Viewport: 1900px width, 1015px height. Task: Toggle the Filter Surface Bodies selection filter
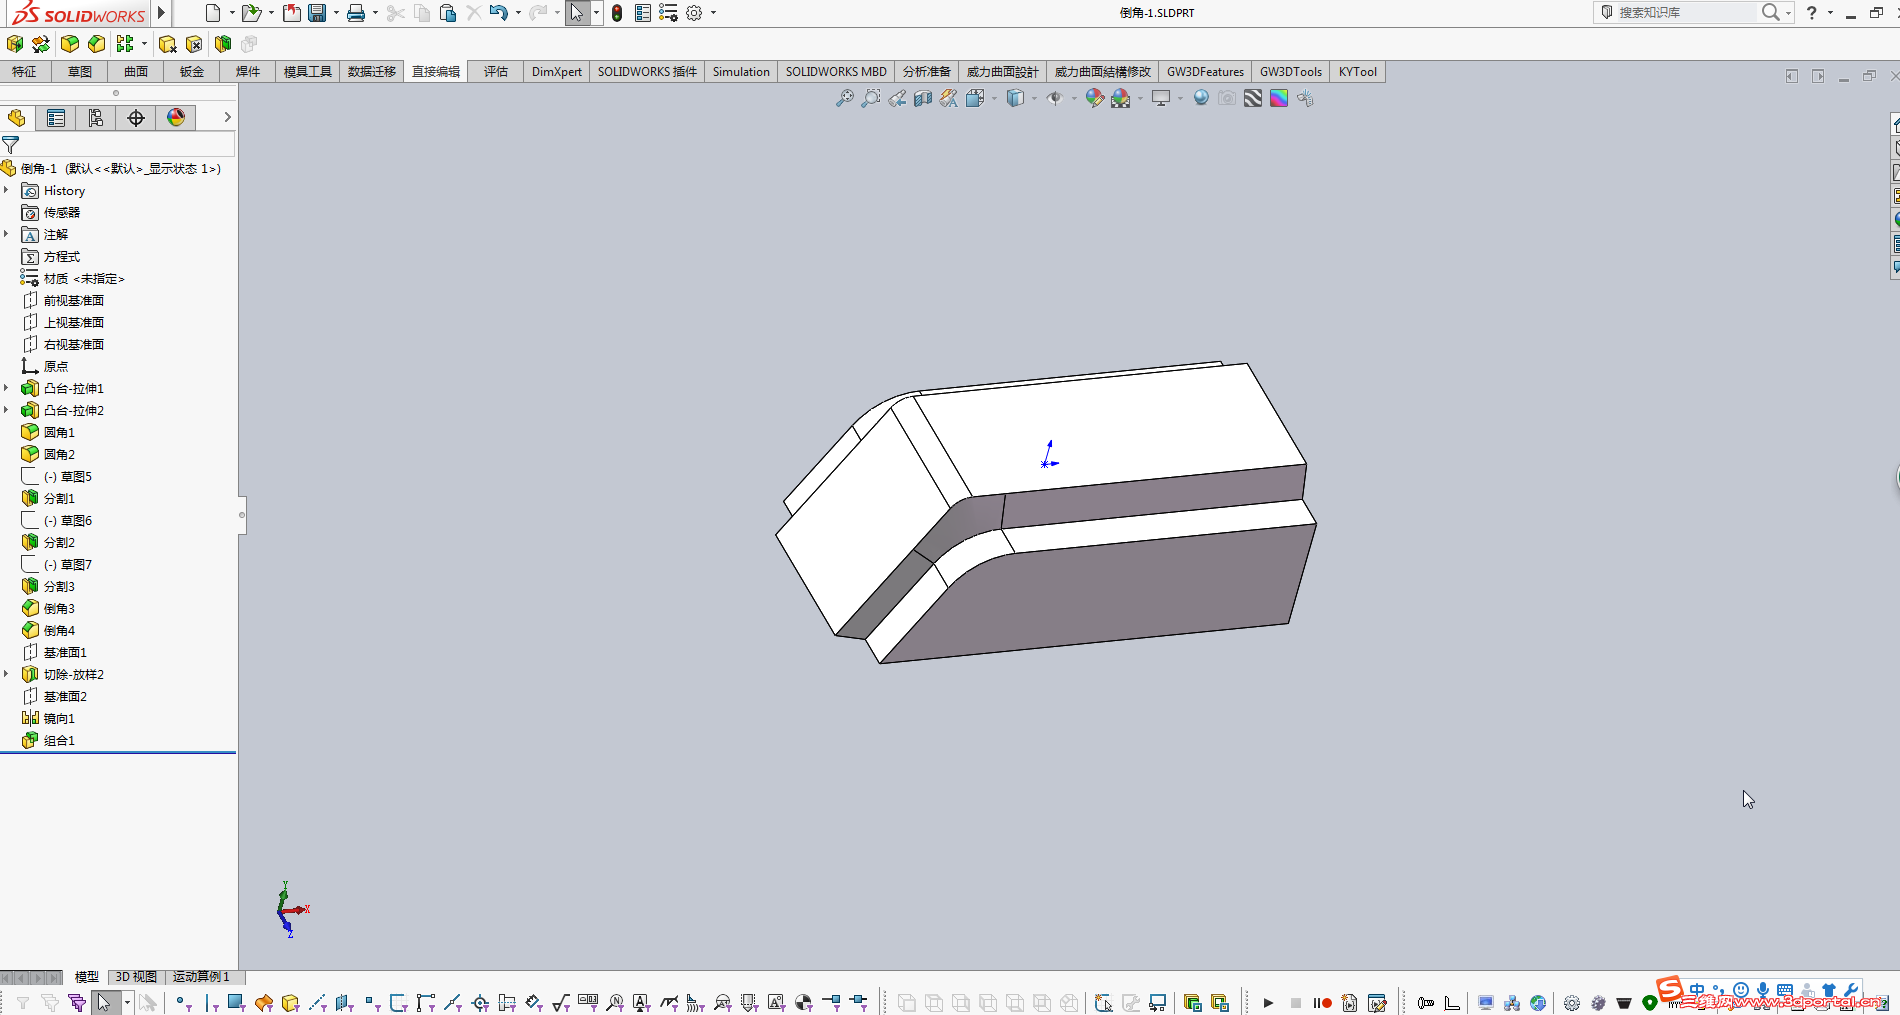click(264, 1002)
